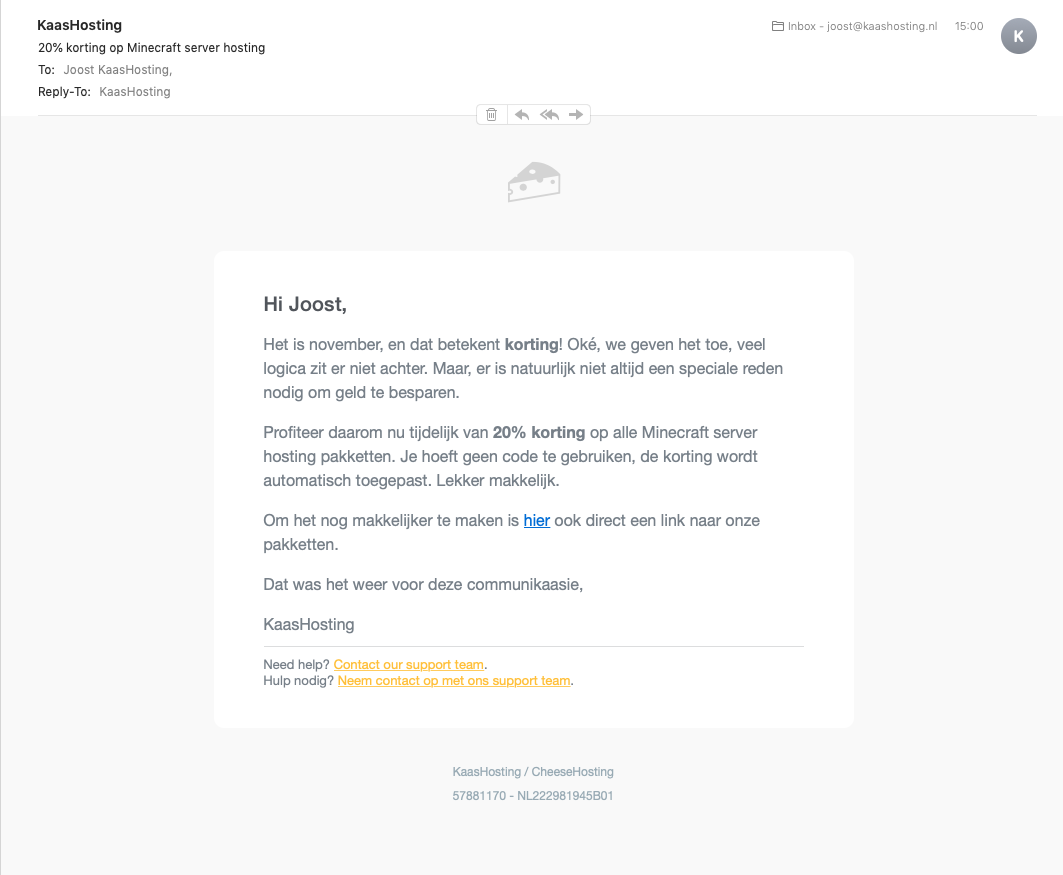Click the bold "20% korting" text
This screenshot has height=875, width=1063.
(539, 433)
